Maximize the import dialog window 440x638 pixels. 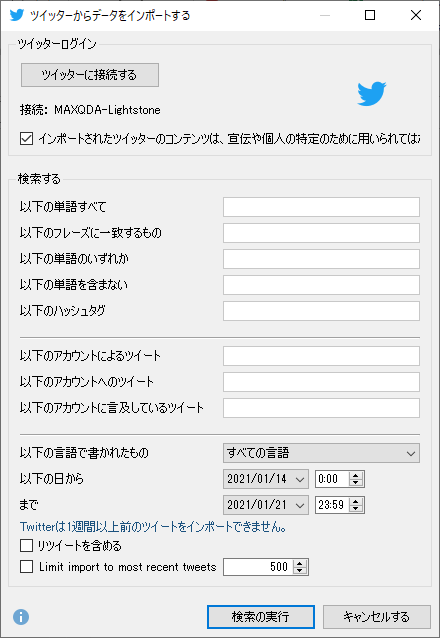pos(370,15)
